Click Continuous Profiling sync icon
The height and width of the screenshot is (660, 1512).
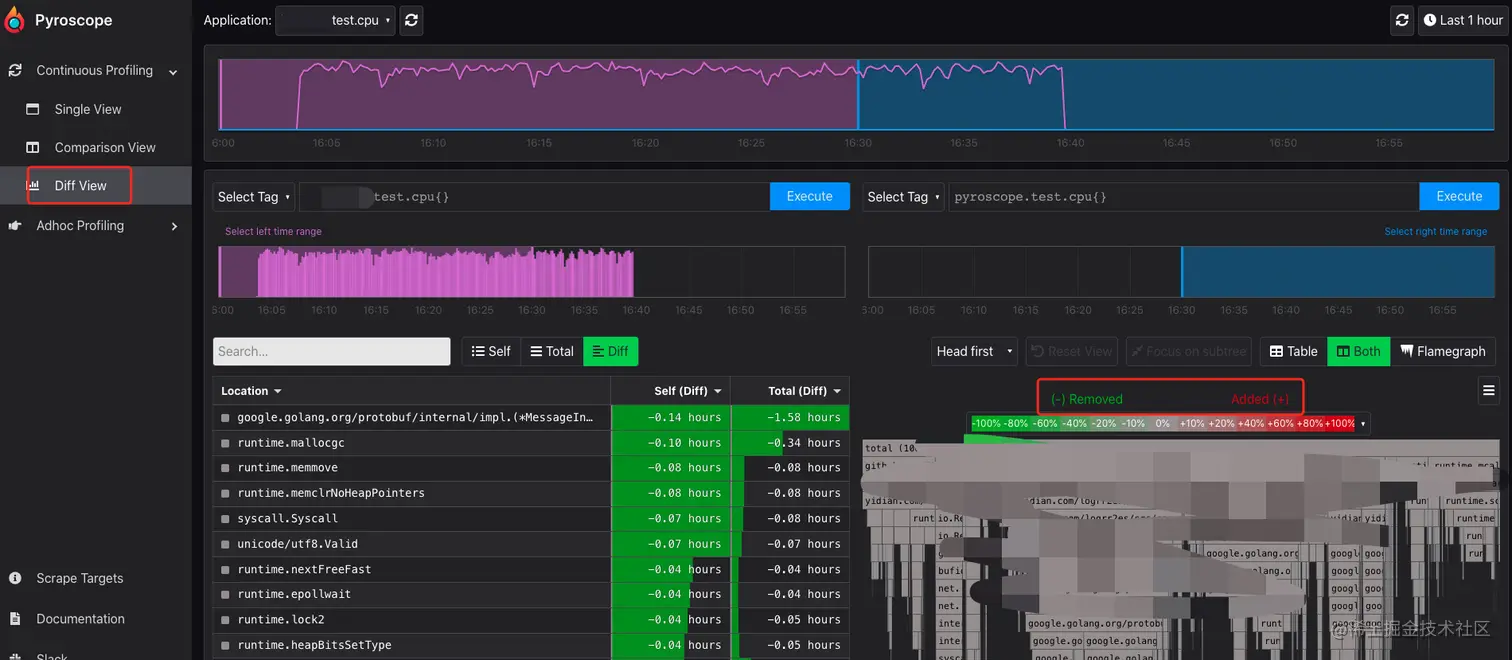pos(15,70)
